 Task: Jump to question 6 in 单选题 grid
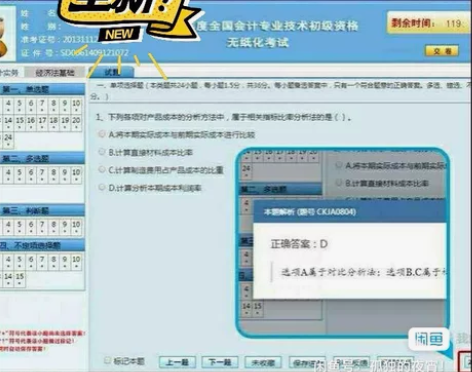click(x=31, y=105)
